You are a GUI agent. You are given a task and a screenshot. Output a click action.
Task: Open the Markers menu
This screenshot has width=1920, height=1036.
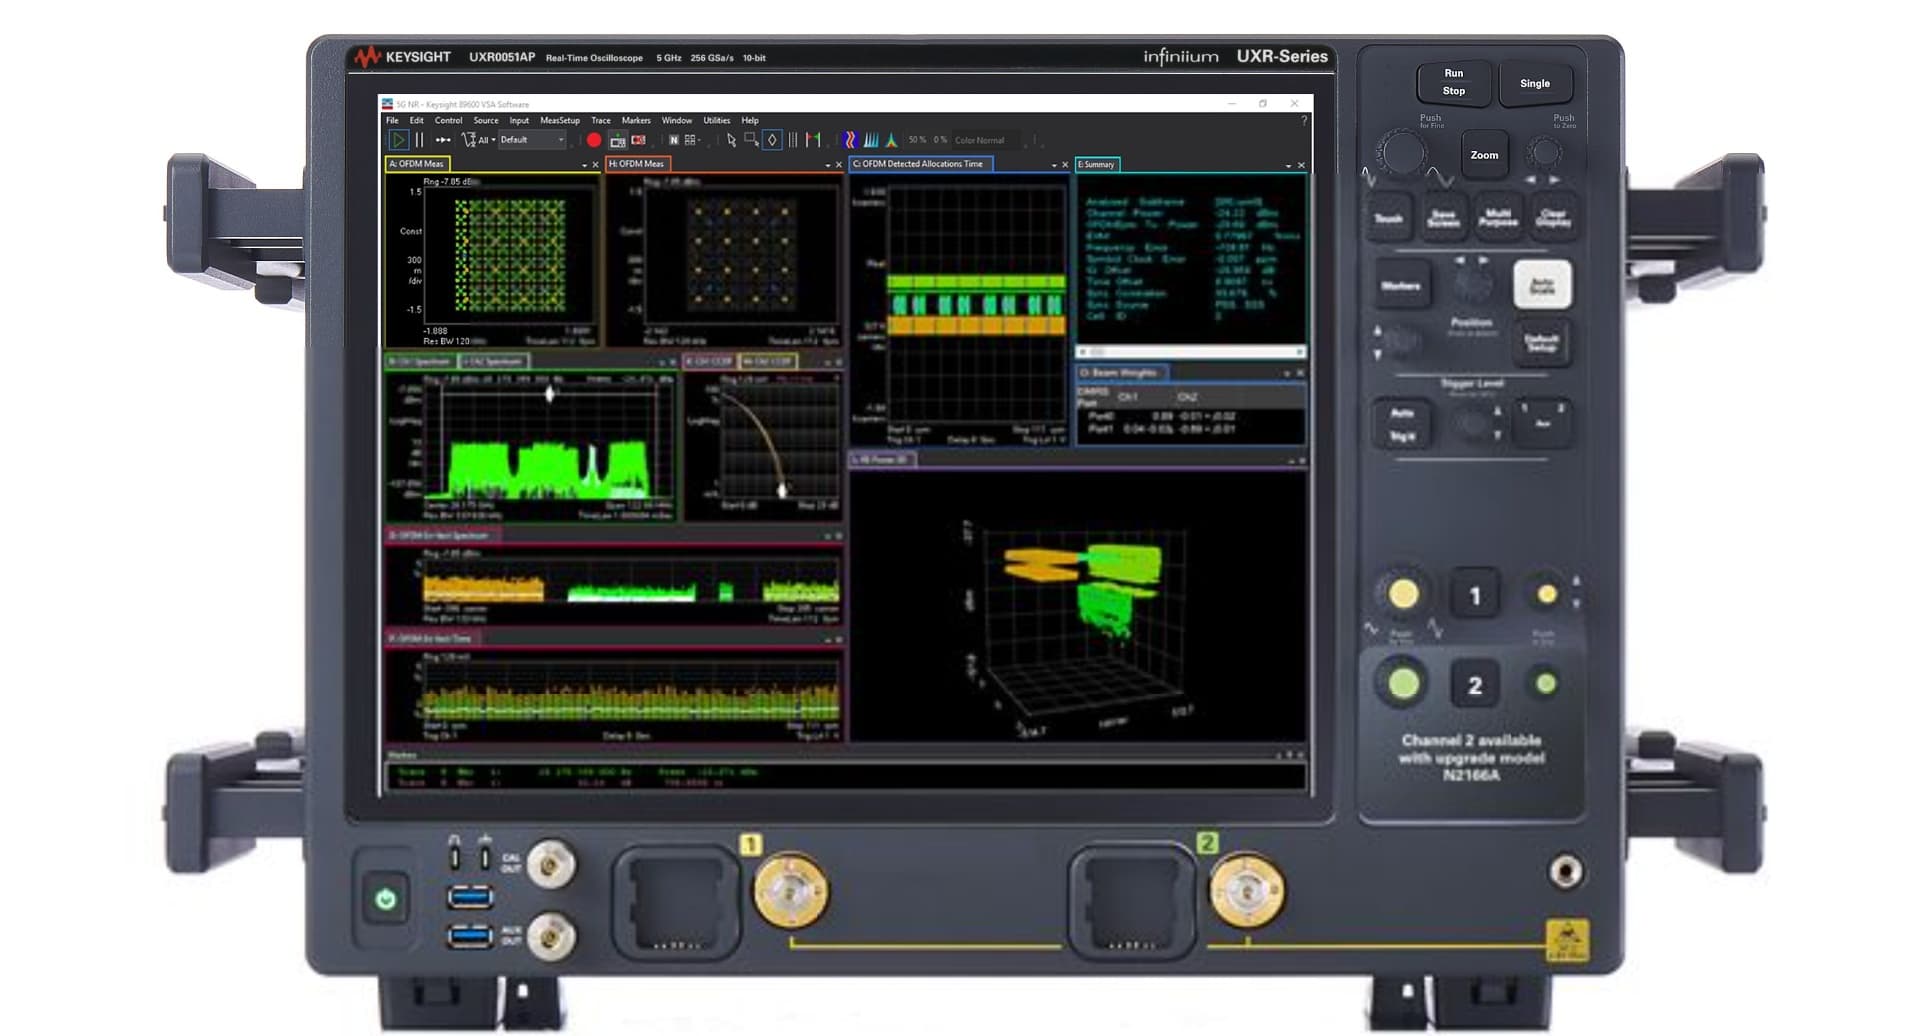(x=636, y=120)
